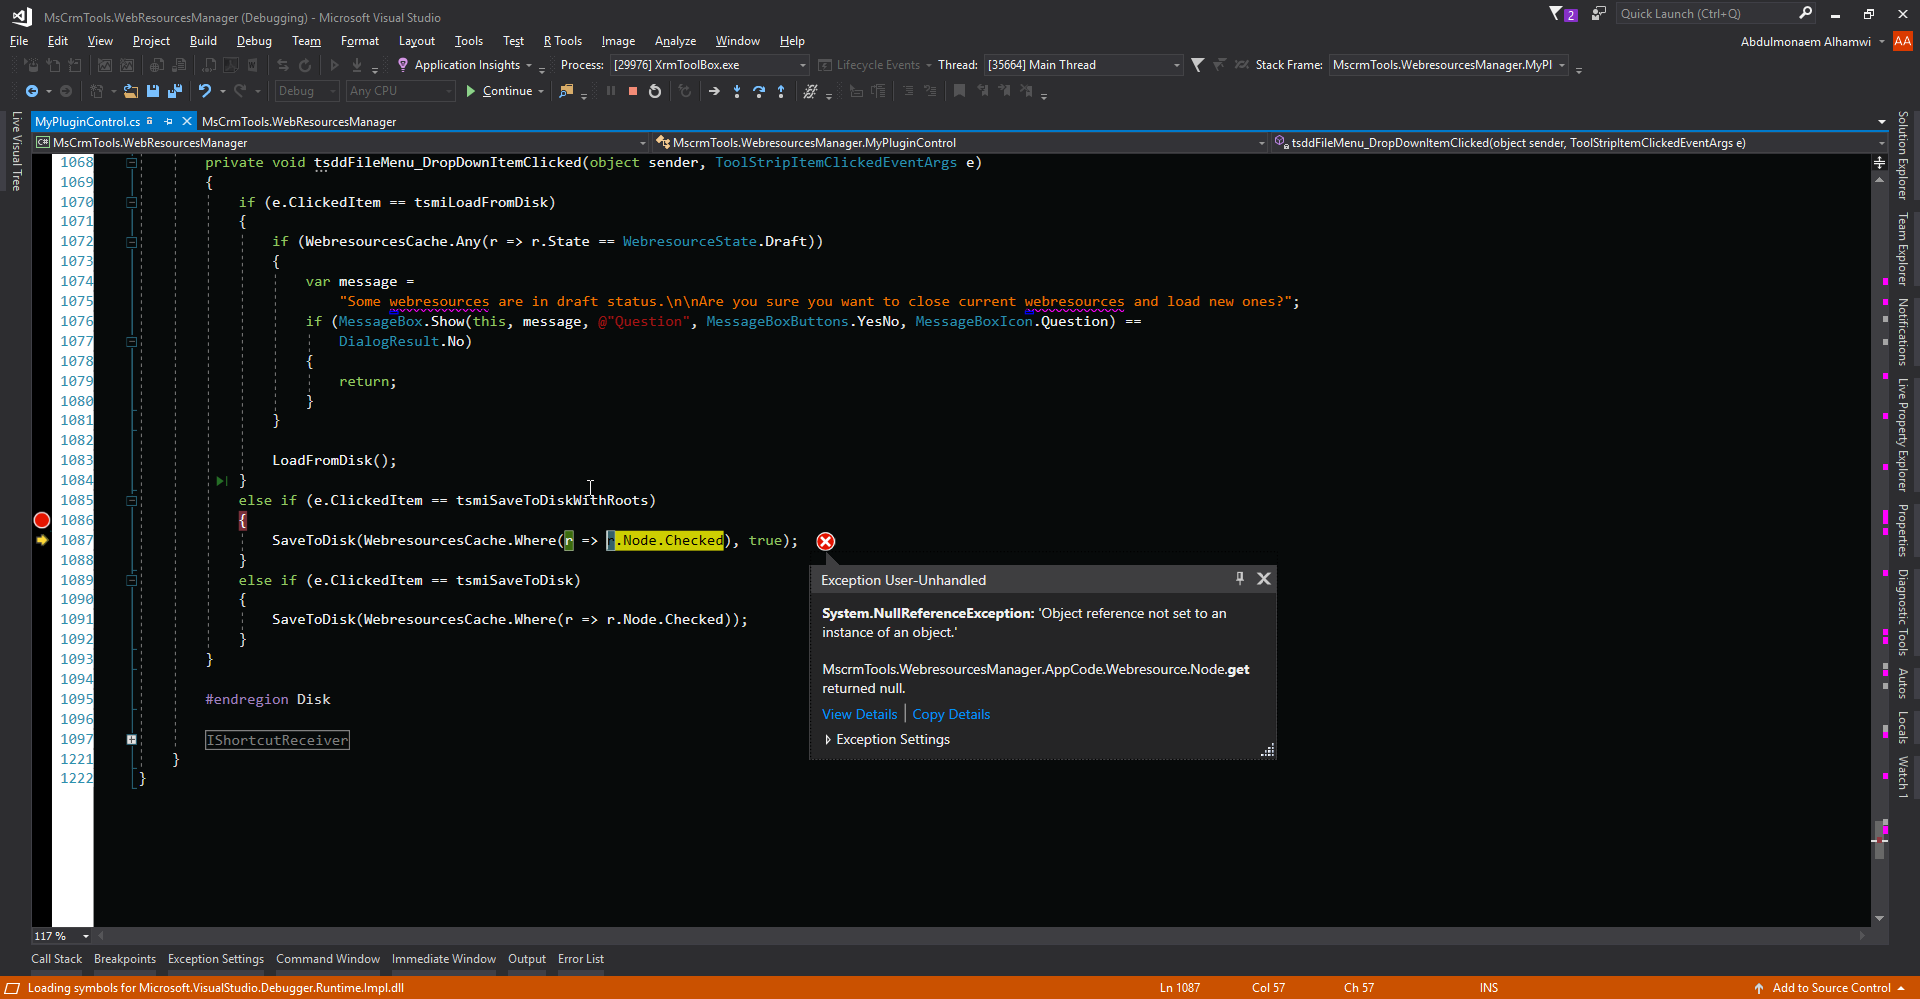Image resolution: width=1920 pixels, height=999 pixels.
Task: Pause execution with Break All
Action: [611, 91]
